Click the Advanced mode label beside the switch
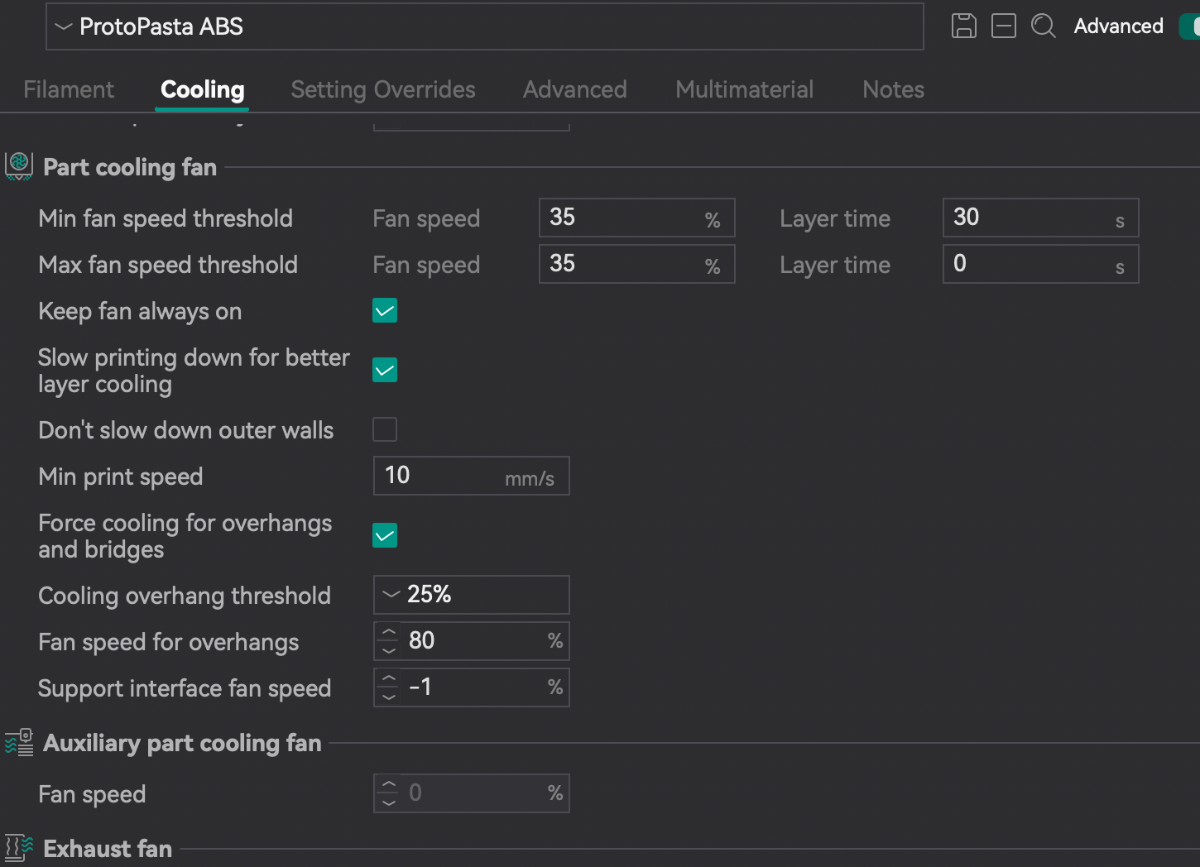This screenshot has width=1200, height=867. click(1119, 26)
